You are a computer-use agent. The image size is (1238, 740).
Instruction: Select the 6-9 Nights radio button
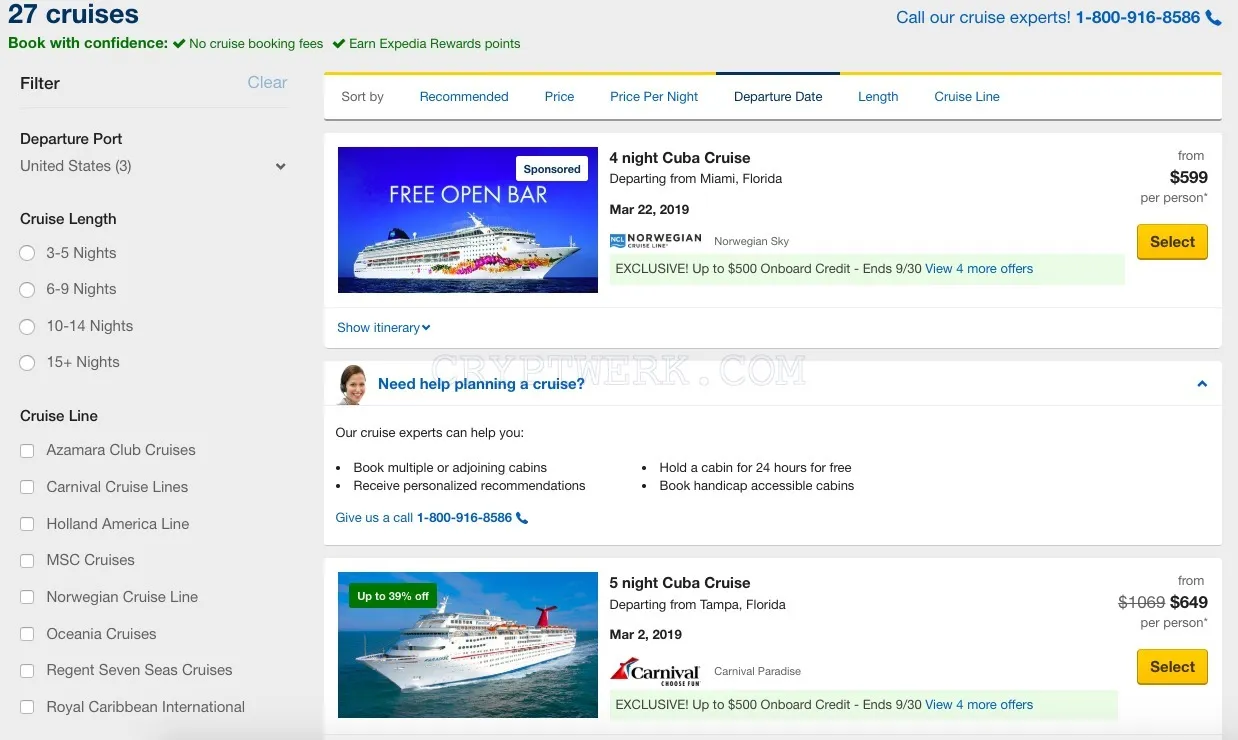28,290
